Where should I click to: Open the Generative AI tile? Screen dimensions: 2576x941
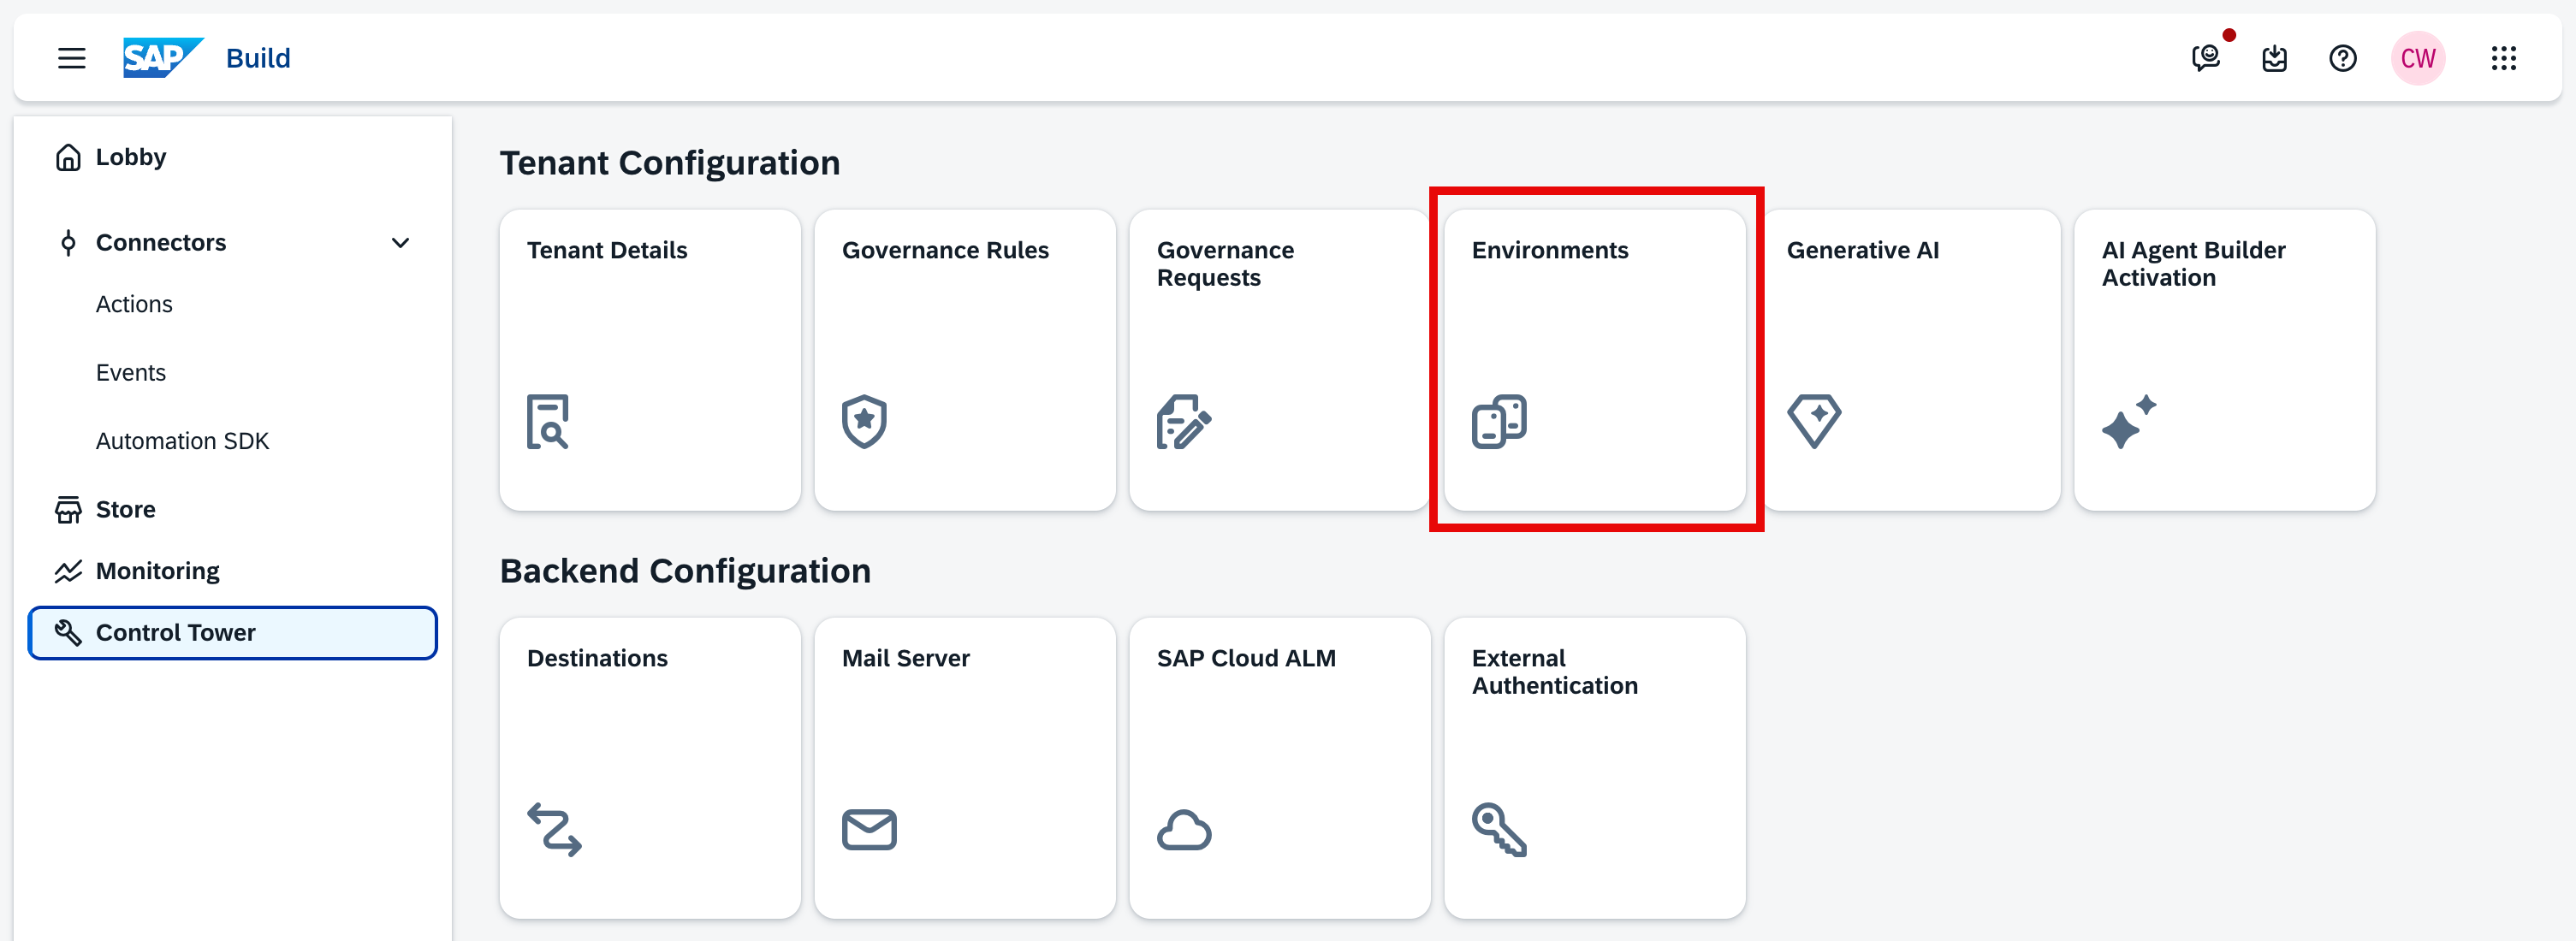point(1910,360)
